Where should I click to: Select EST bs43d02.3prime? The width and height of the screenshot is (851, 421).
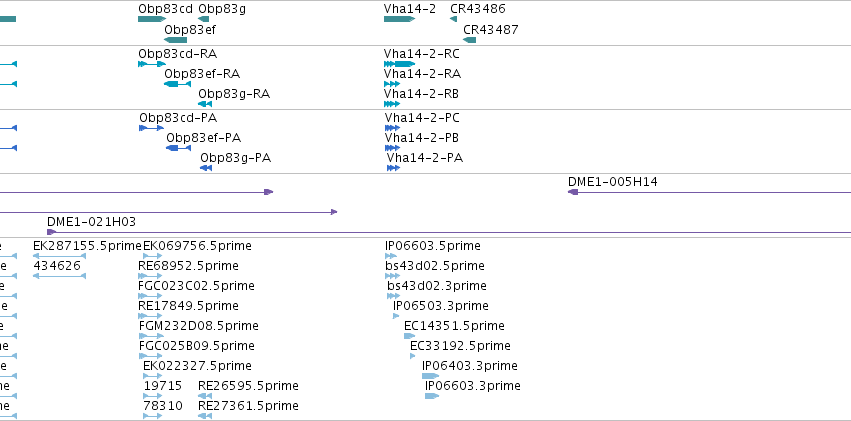(x=393, y=296)
